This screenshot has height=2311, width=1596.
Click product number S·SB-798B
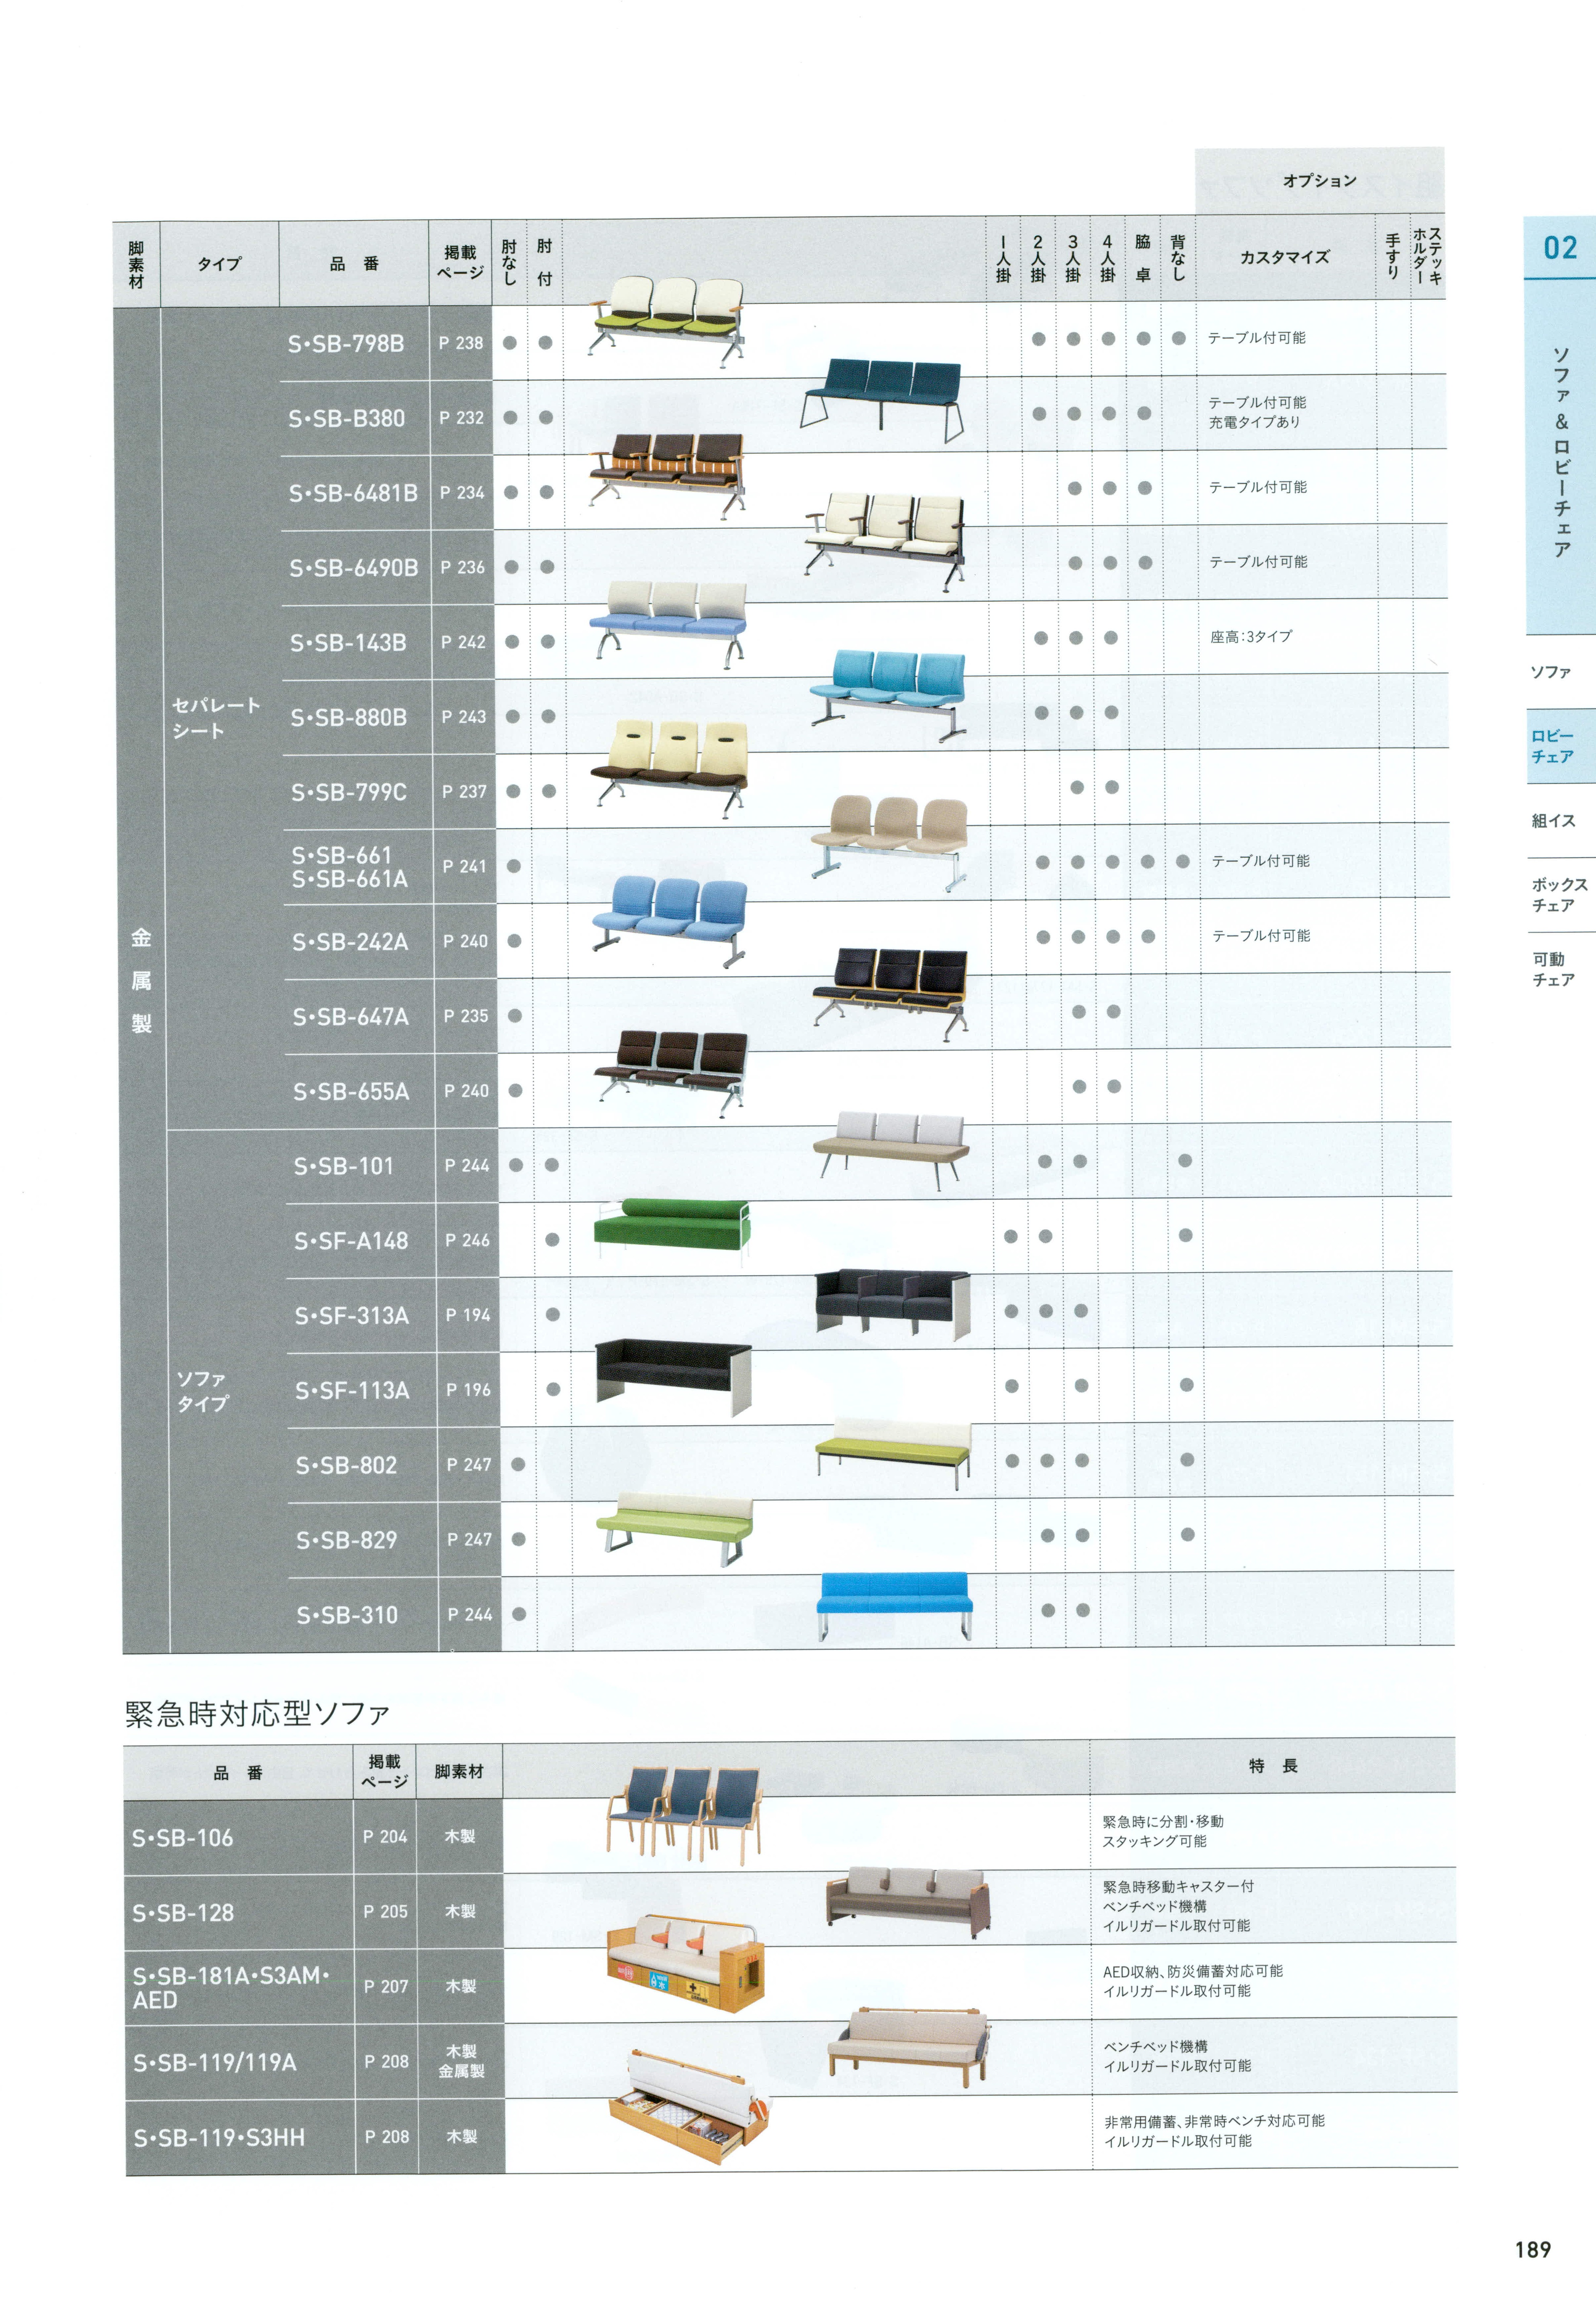(x=346, y=344)
